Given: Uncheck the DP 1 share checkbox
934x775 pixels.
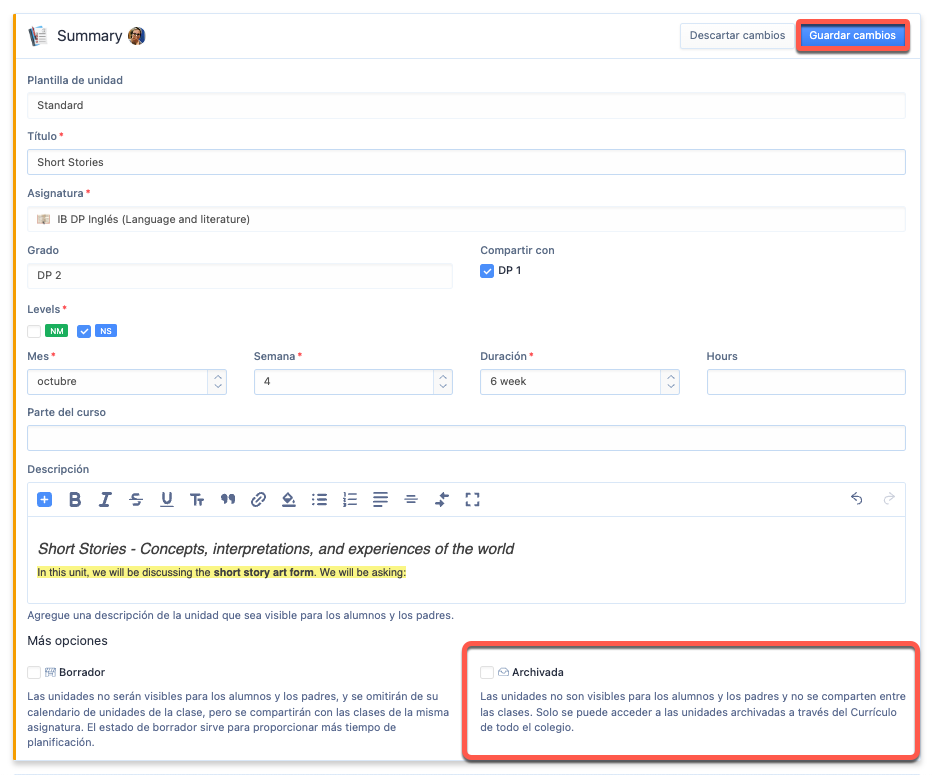Looking at the screenshot, I should pos(487,271).
